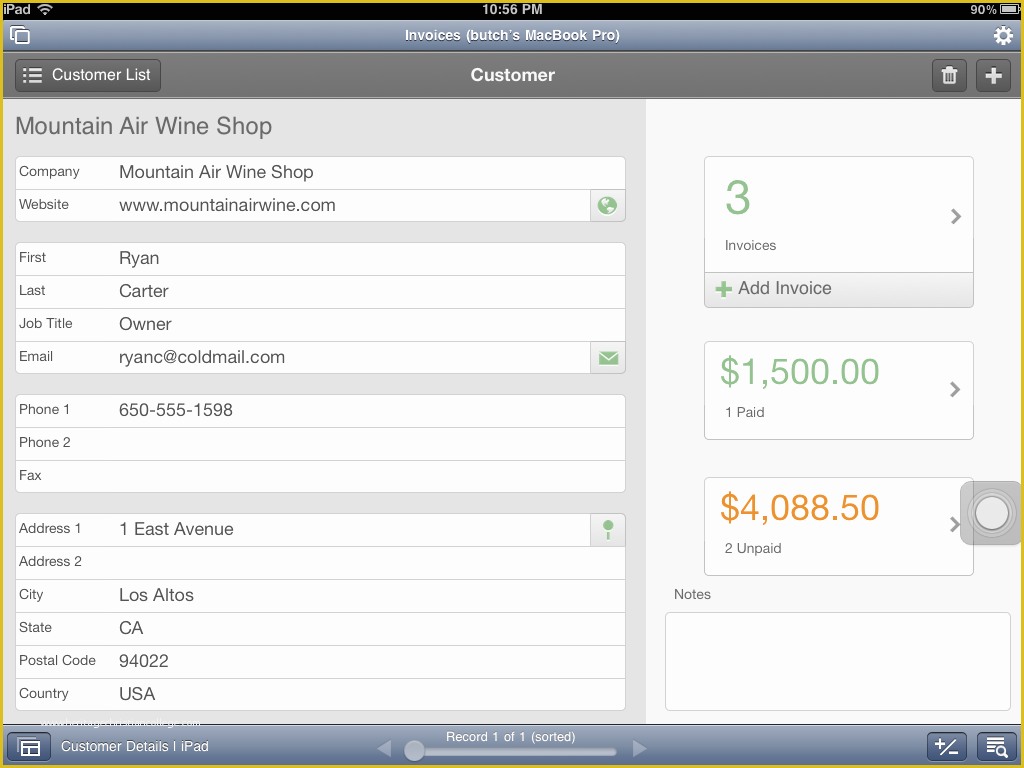Move the record slider handle

point(414,750)
